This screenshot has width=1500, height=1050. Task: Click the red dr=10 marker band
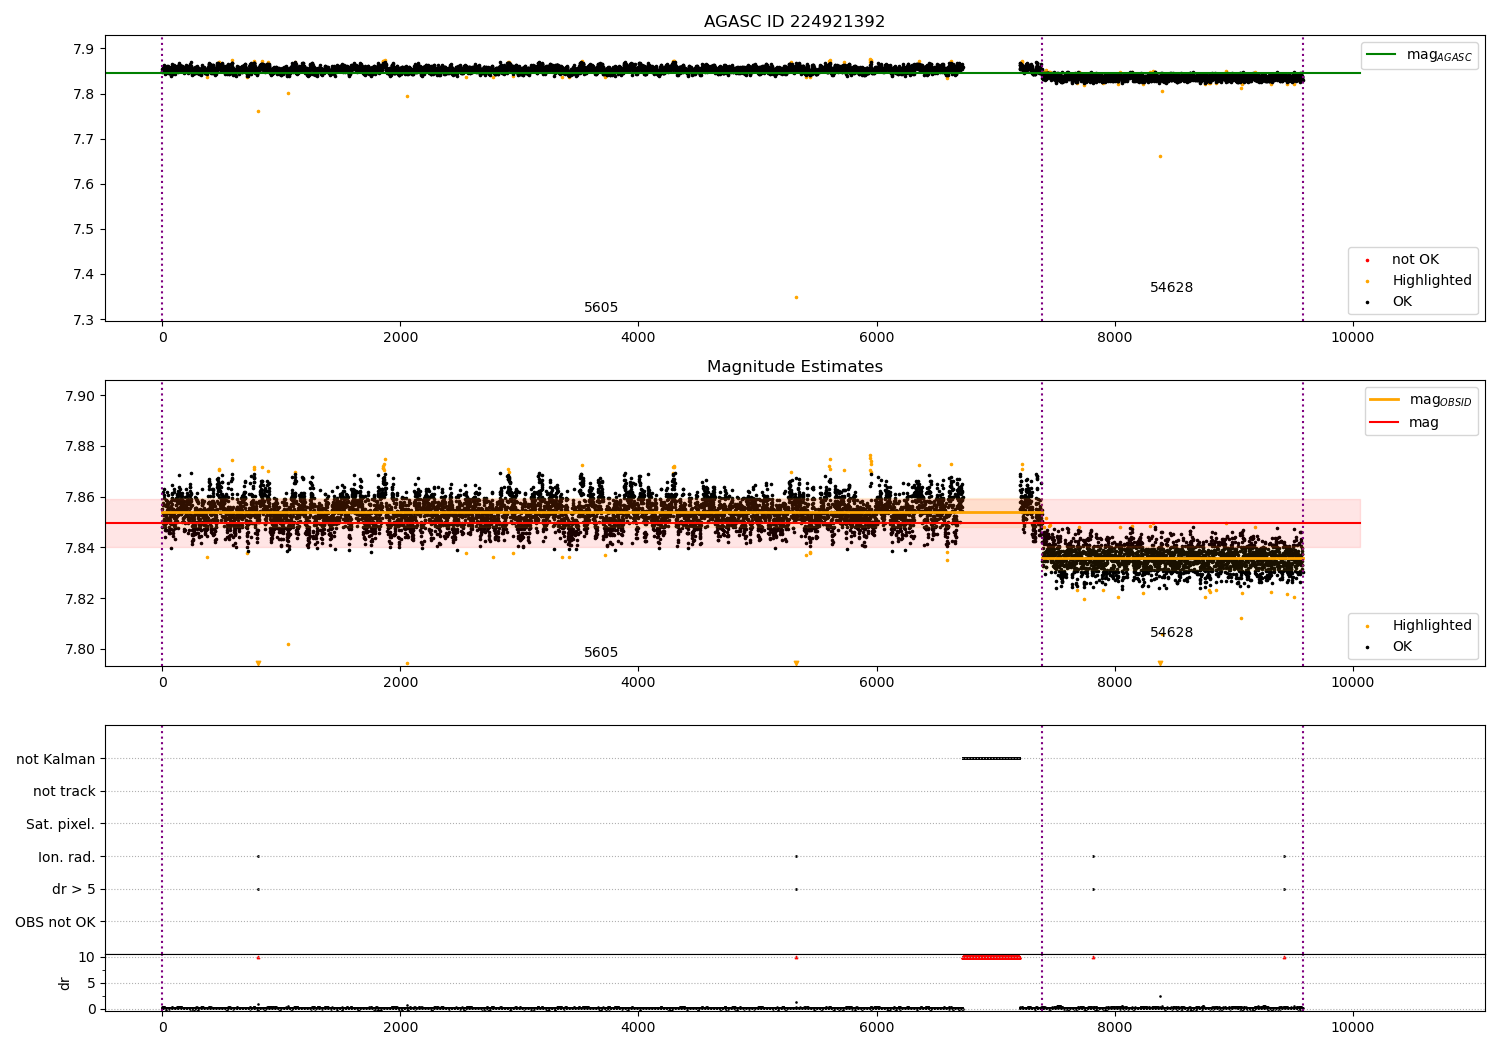click(991, 957)
